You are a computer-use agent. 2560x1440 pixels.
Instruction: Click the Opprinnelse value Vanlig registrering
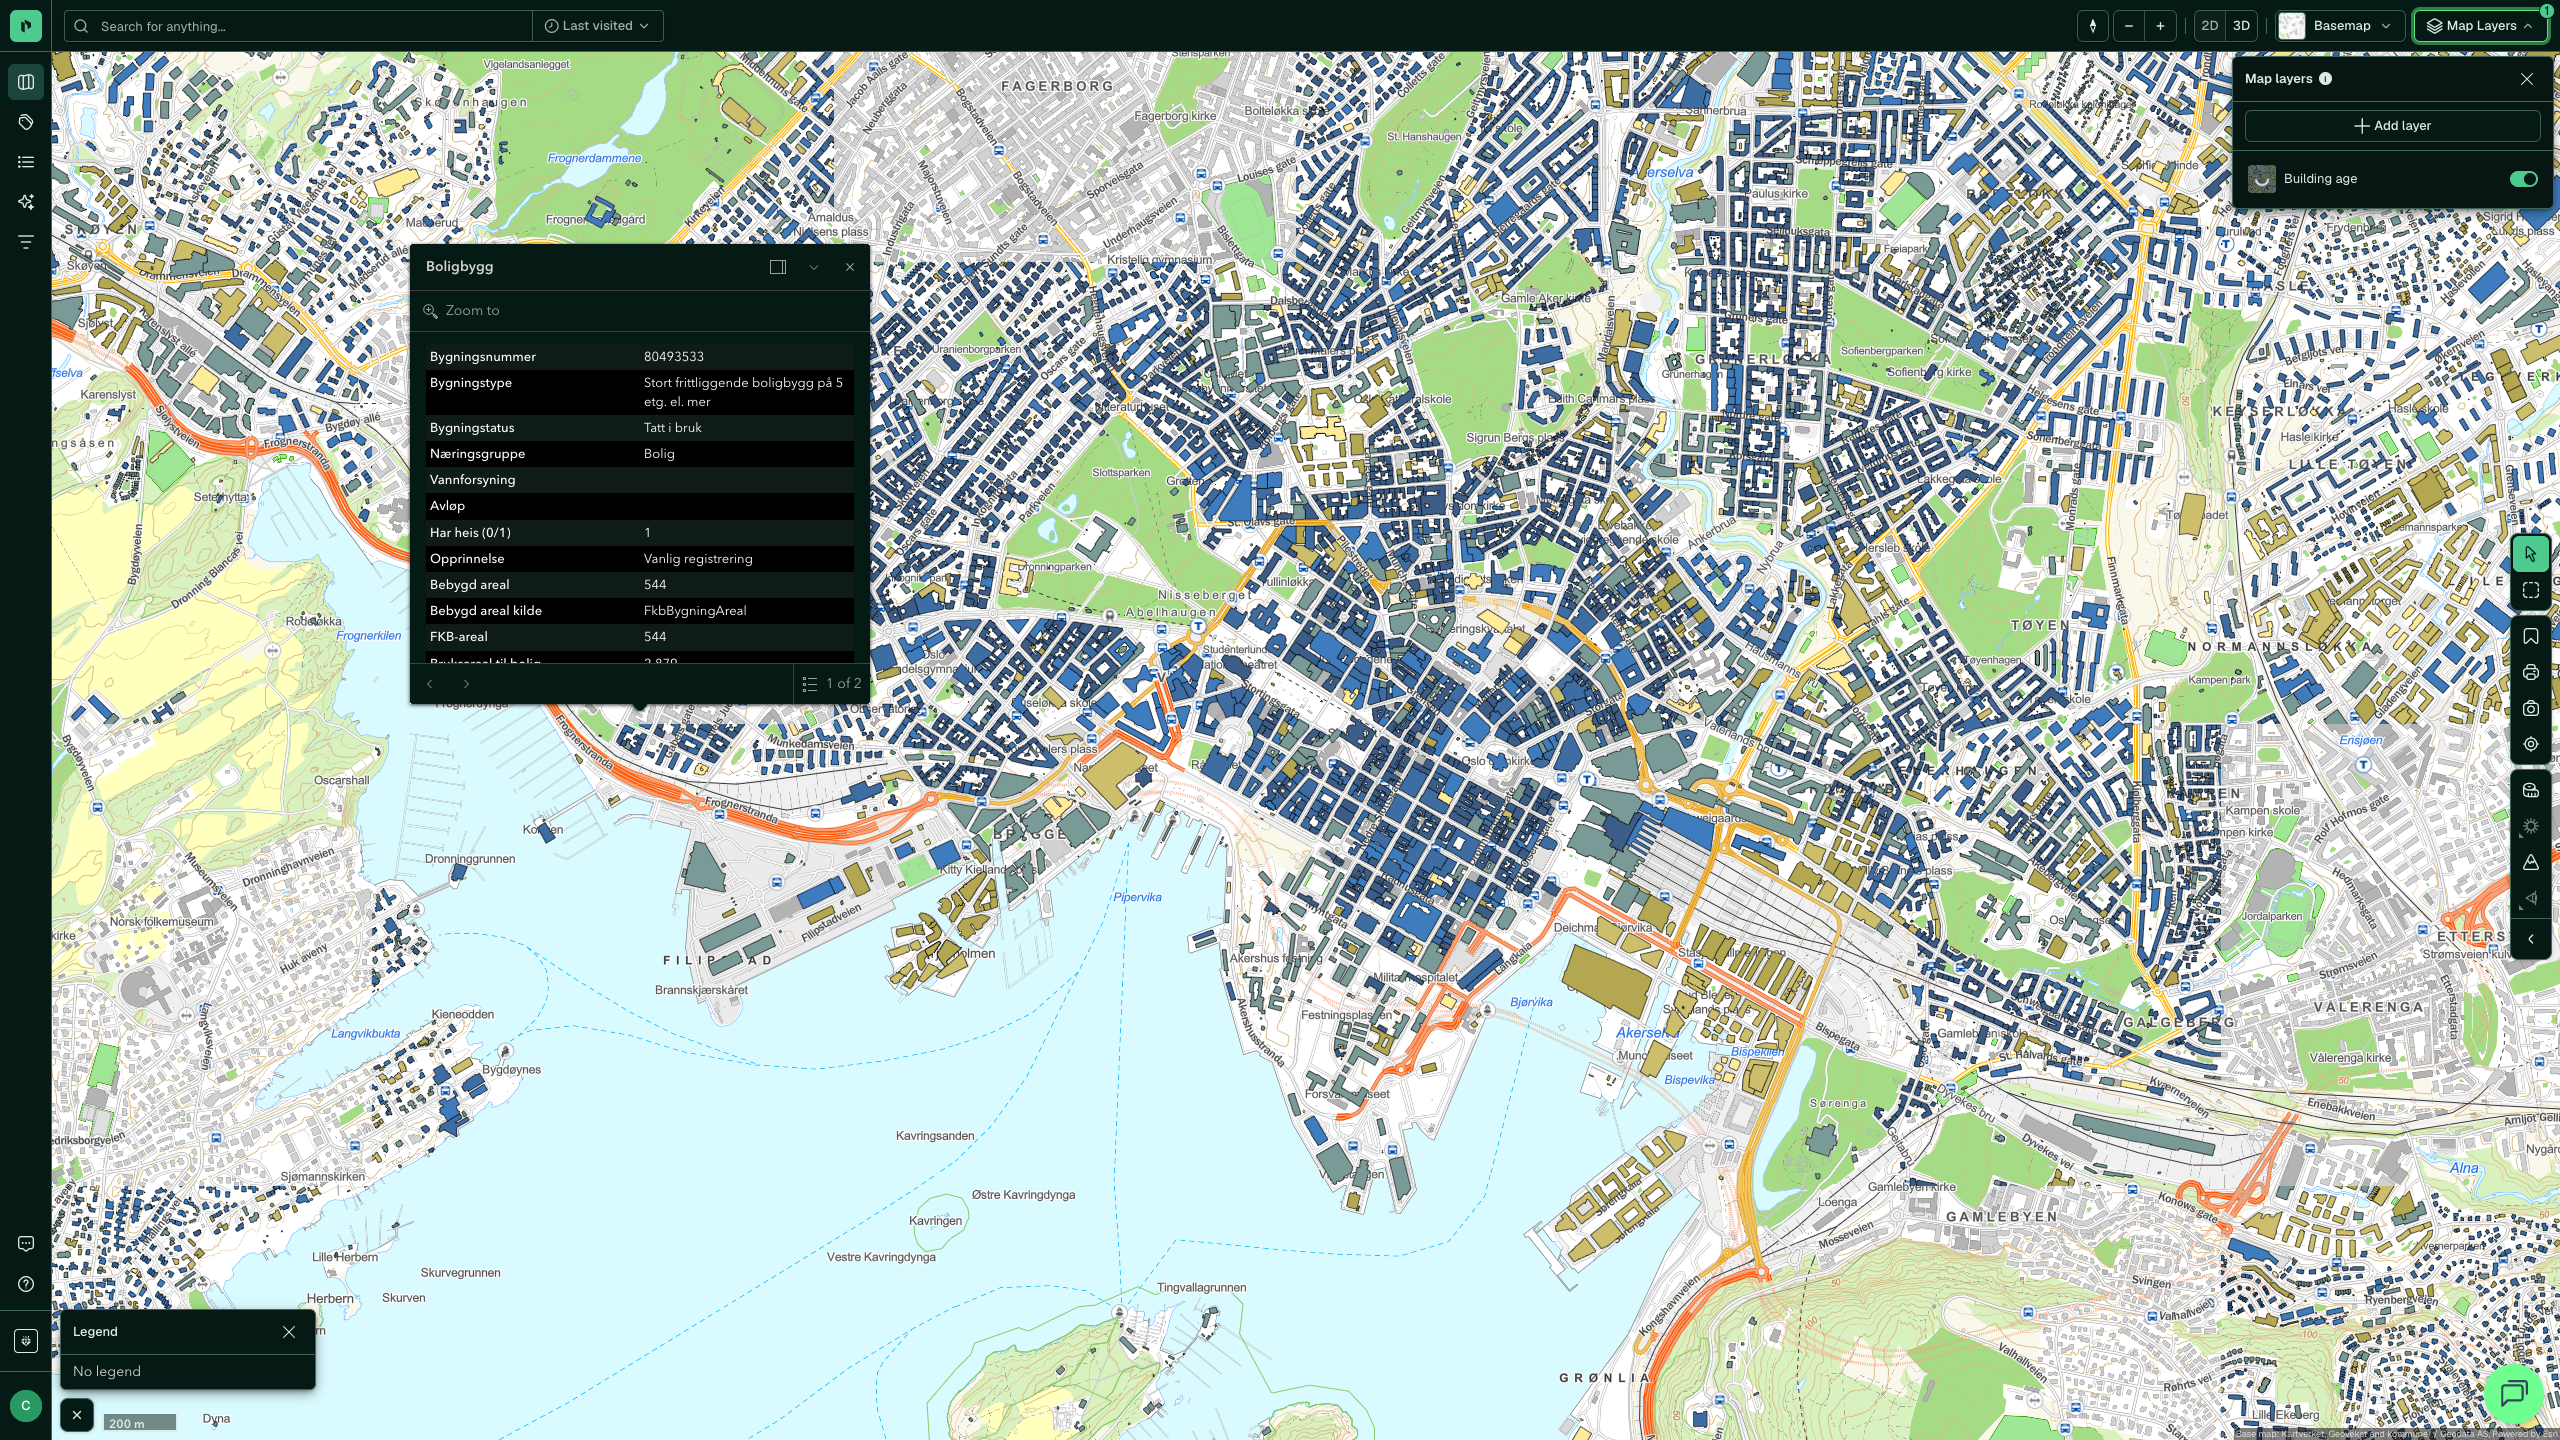pyautogui.click(x=698, y=559)
